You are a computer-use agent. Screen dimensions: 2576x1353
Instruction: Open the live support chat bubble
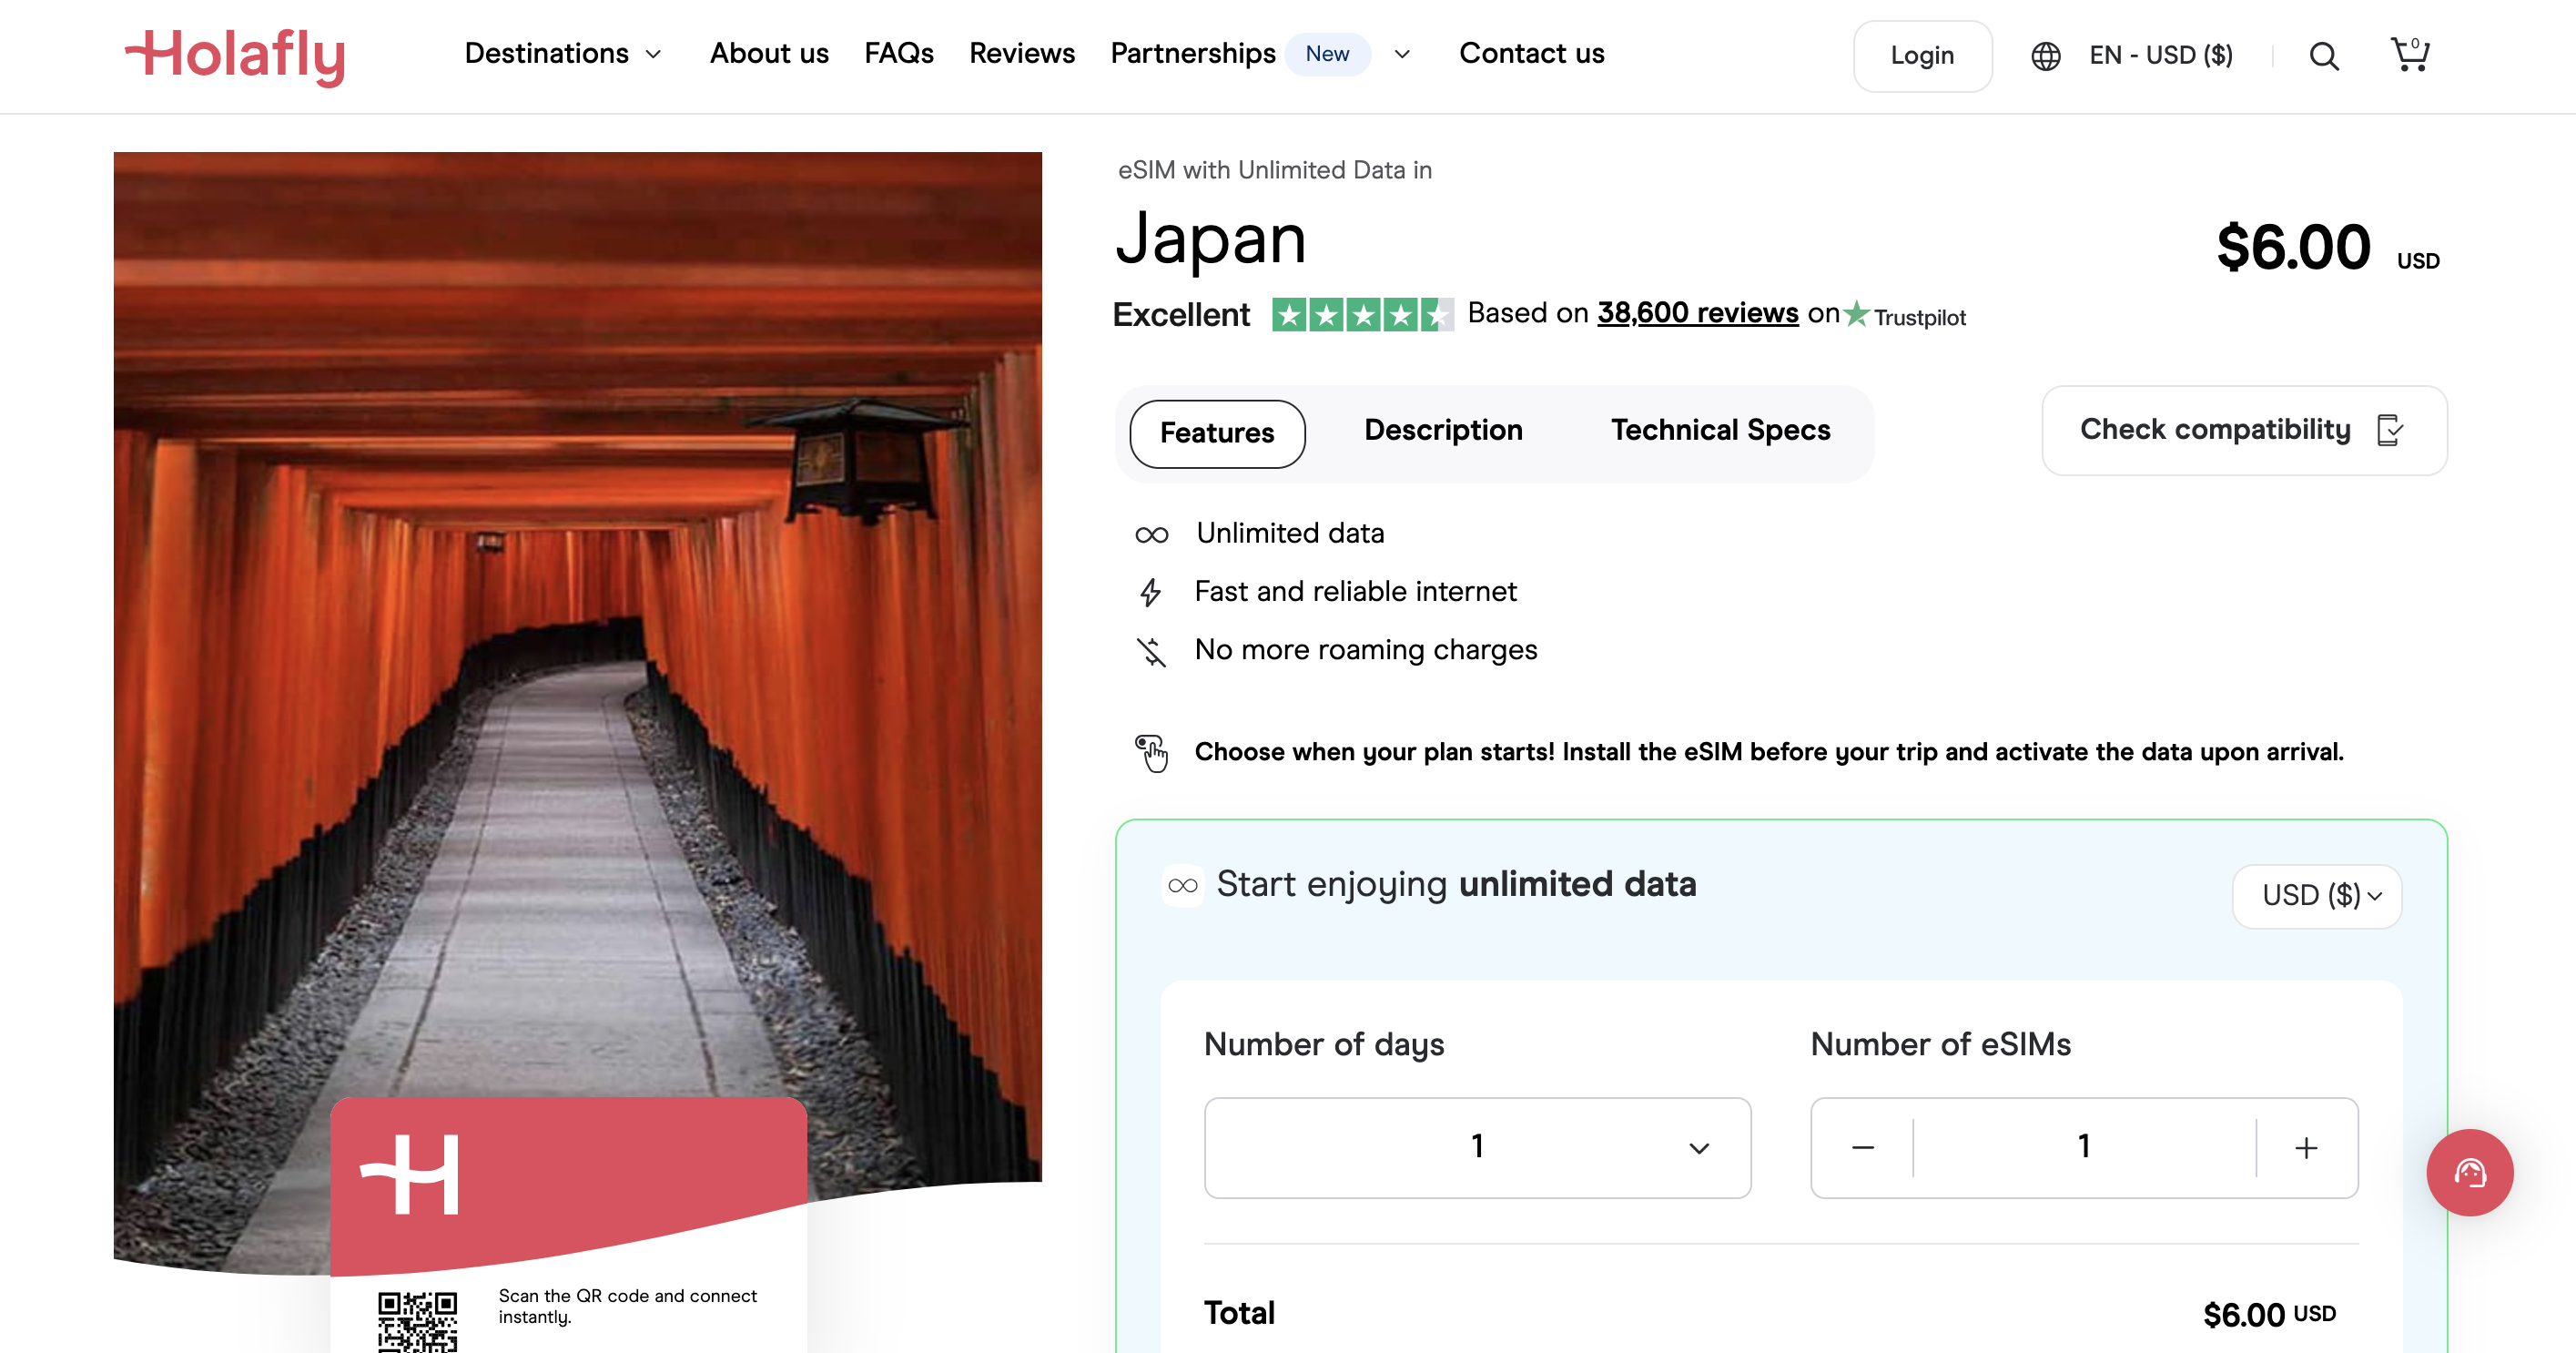click(x=2469, y=1172)
